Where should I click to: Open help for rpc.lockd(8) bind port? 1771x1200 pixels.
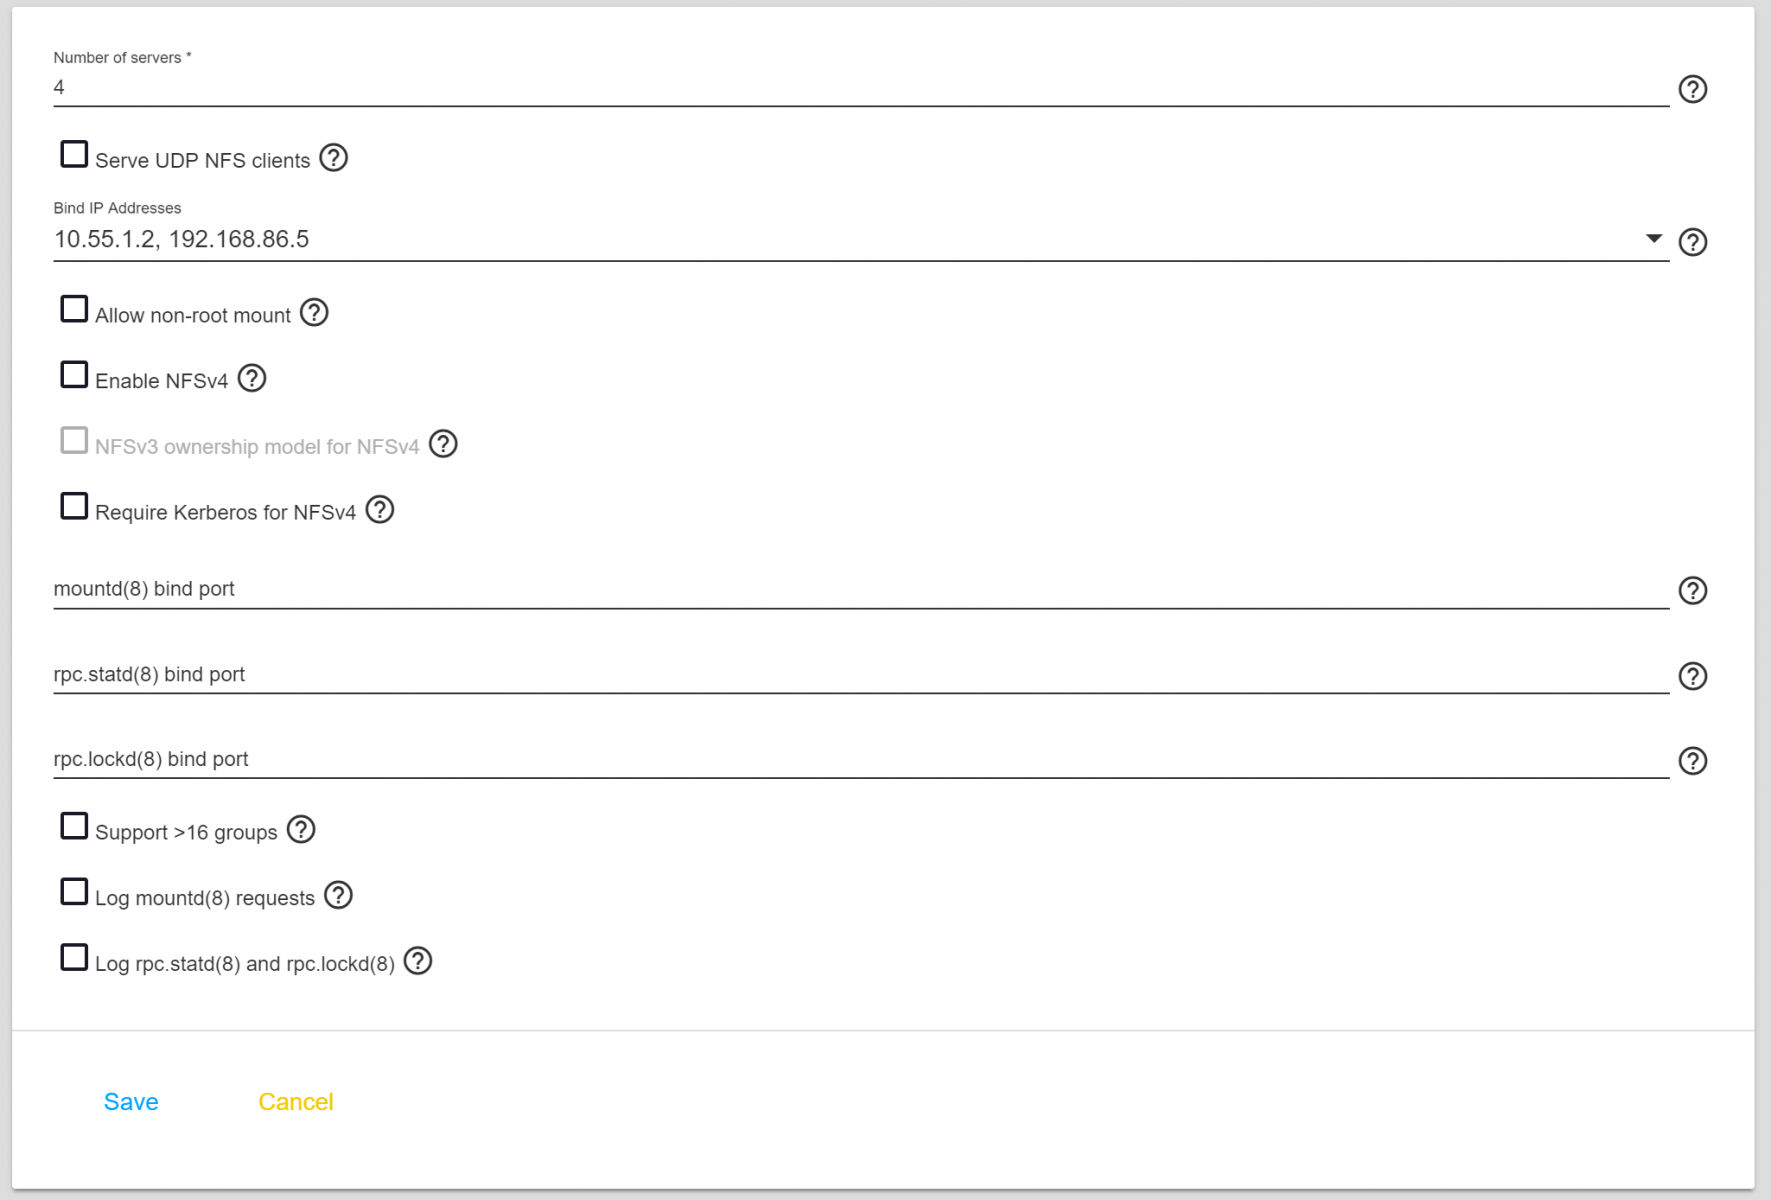[x=1692, y=762]
